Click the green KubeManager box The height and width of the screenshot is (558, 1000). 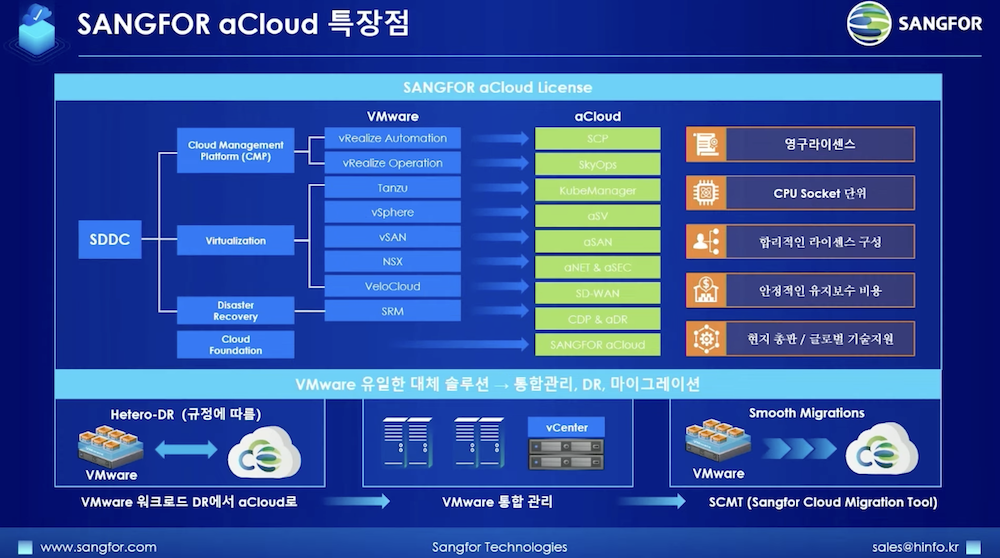(598, 190)
